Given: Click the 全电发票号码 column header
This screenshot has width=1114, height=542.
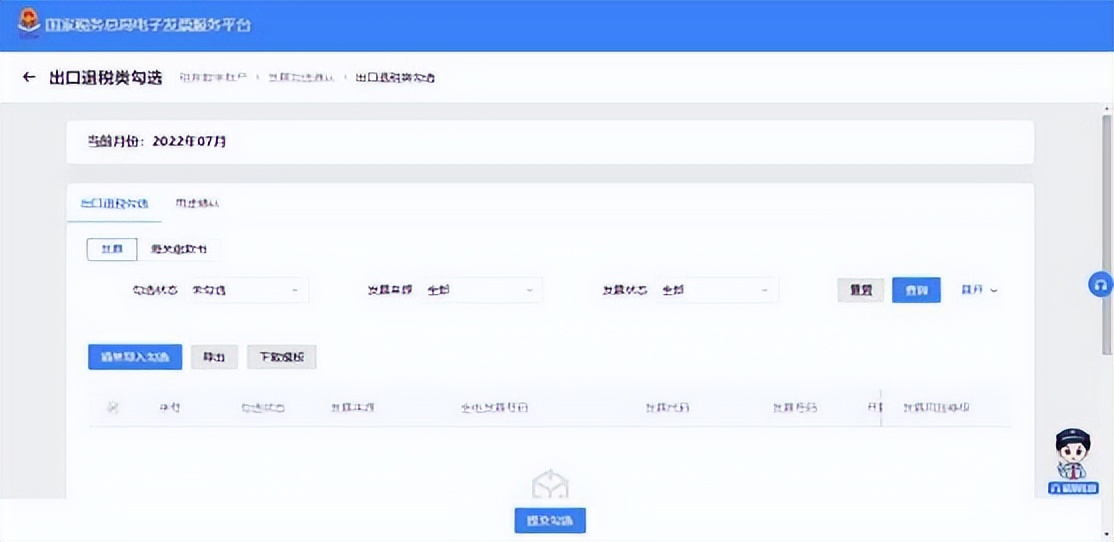Looking at the screenshot, I should click(x=495, y=408).
